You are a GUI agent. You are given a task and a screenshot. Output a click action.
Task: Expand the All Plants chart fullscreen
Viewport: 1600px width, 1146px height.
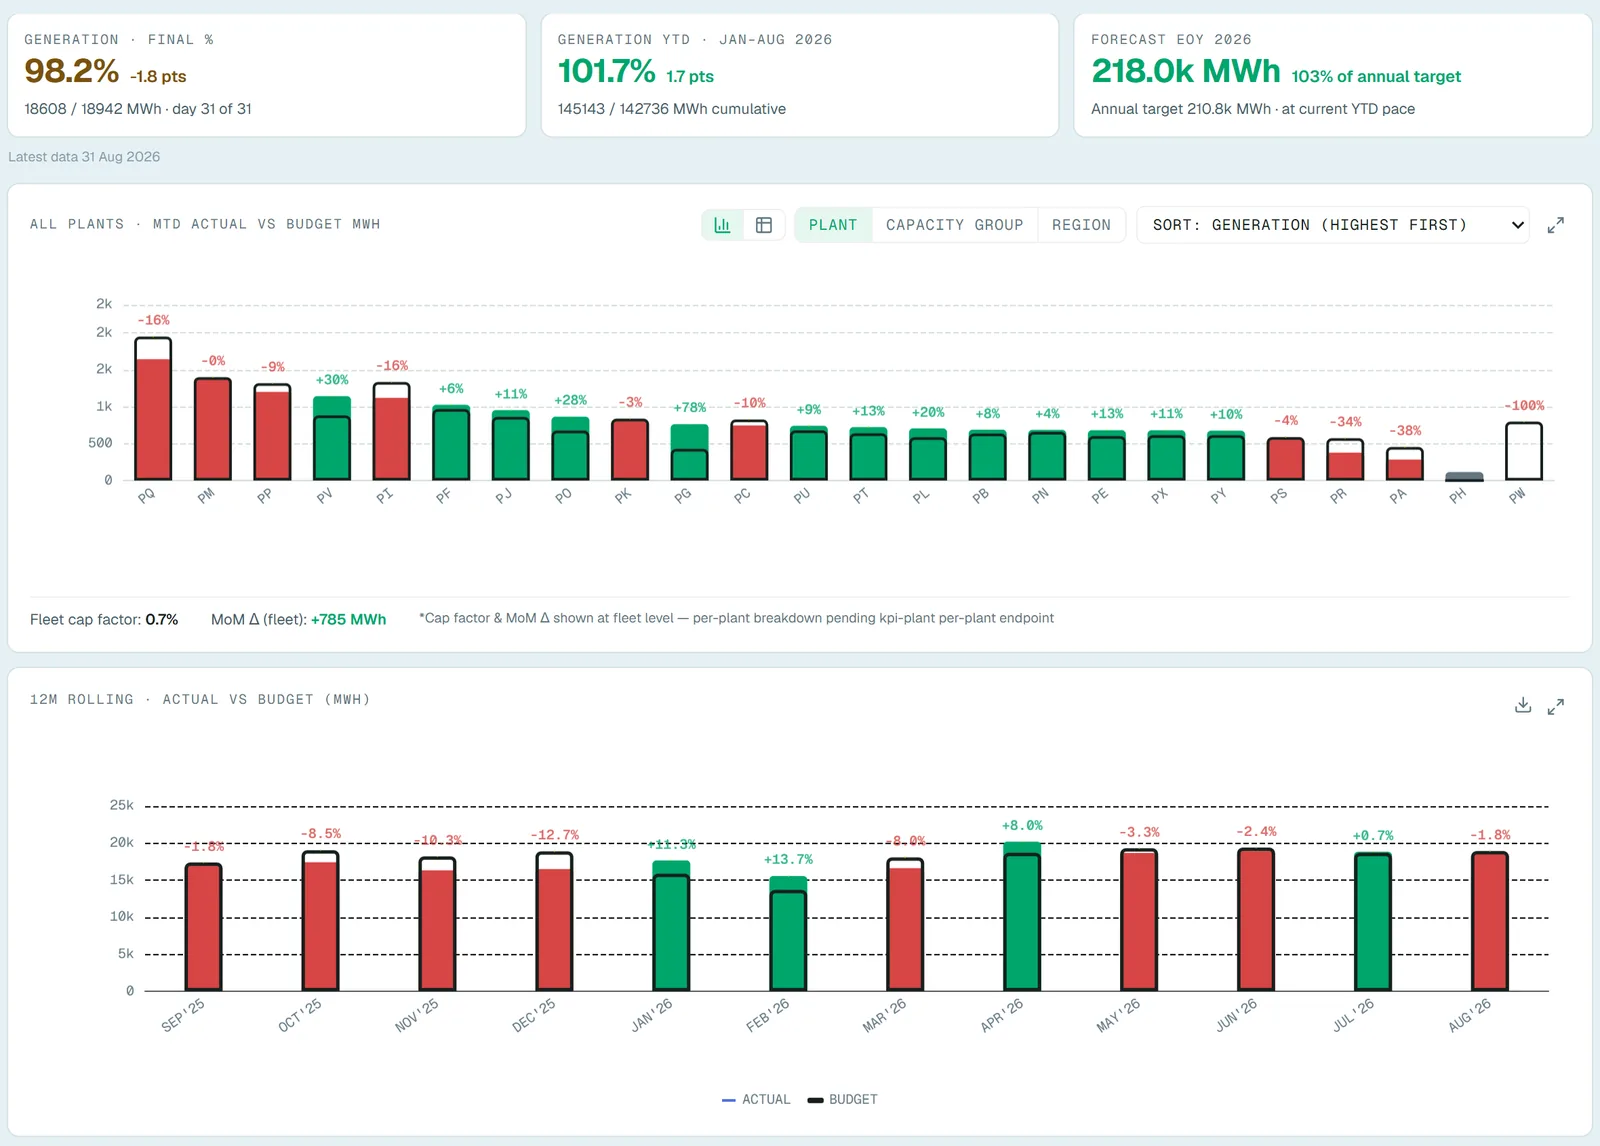(1555, 225)
